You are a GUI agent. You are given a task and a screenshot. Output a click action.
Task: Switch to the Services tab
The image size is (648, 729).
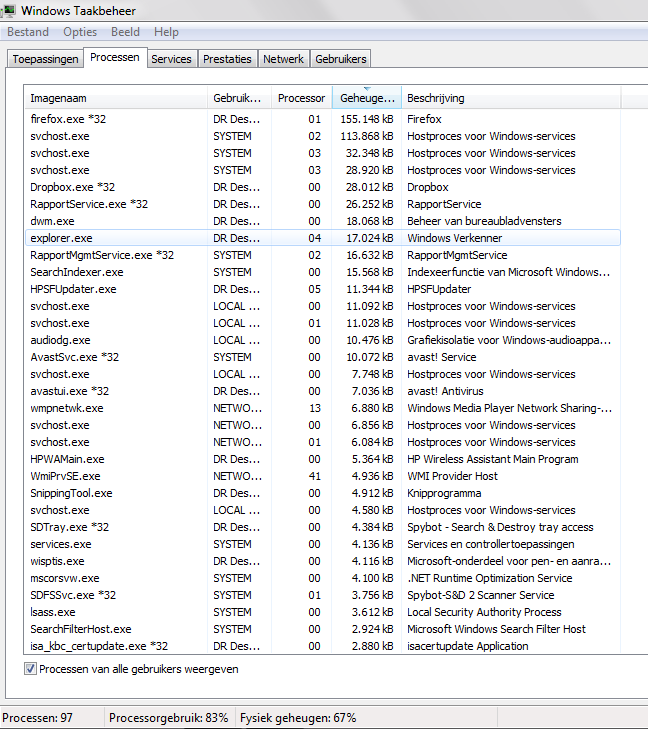click(x=171, y=59)
